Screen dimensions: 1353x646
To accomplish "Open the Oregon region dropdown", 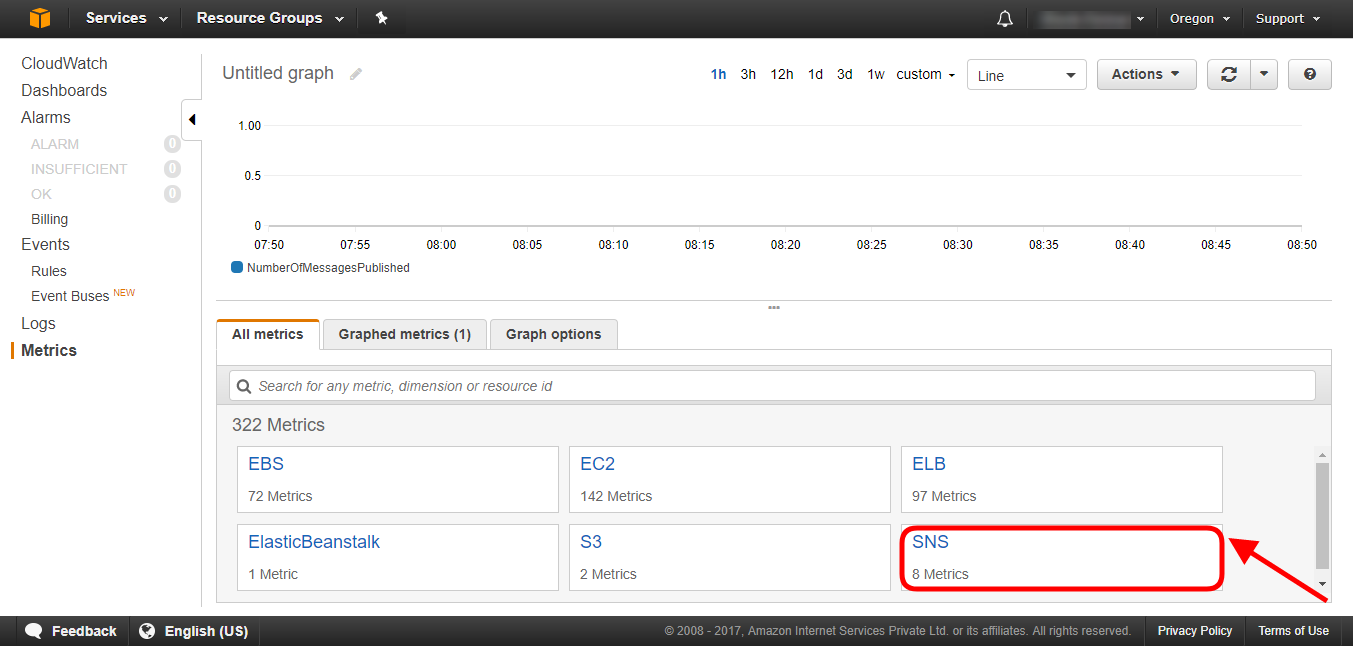I will tap(1200, 19).
